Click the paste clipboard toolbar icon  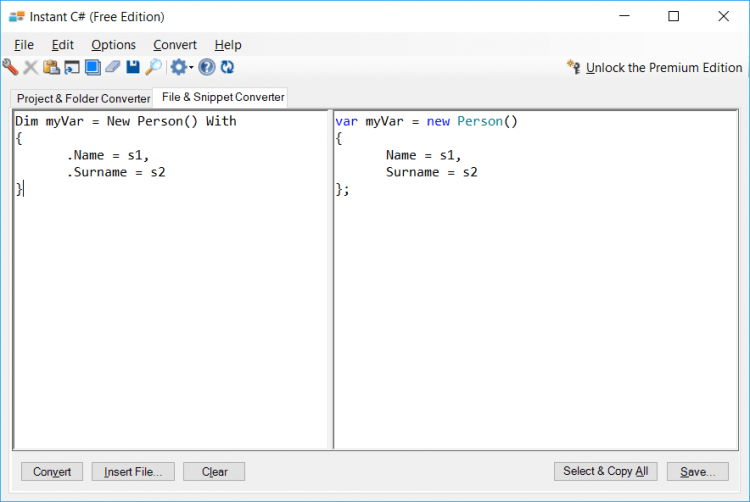51,67
